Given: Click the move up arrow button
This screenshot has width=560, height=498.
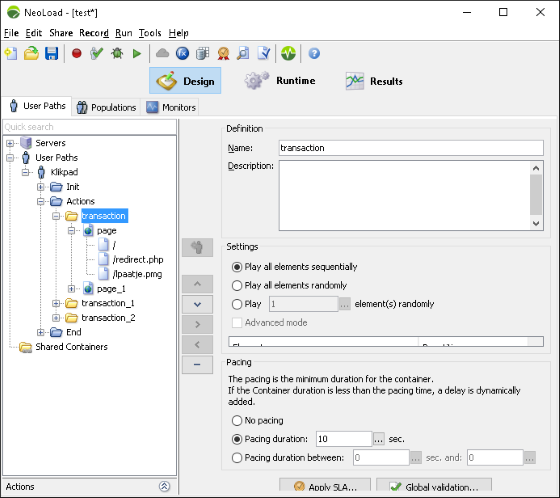Looking at the screenshot, I should [x=197, y=284].
